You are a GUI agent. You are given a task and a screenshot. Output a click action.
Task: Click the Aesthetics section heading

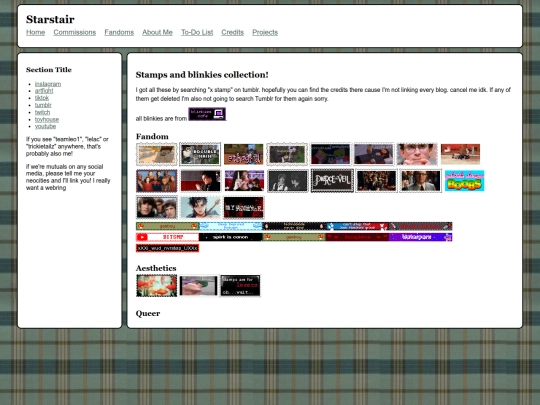[156, 268]
